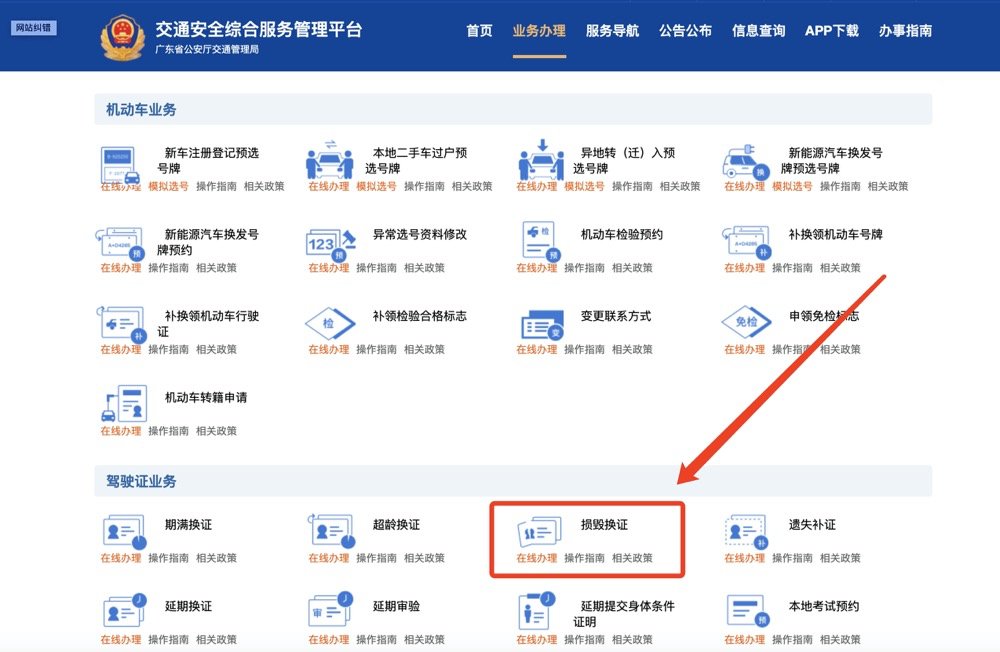Click the 期满换证 license icon
This screenshot has height=652, width=1000.
point(124,532)
